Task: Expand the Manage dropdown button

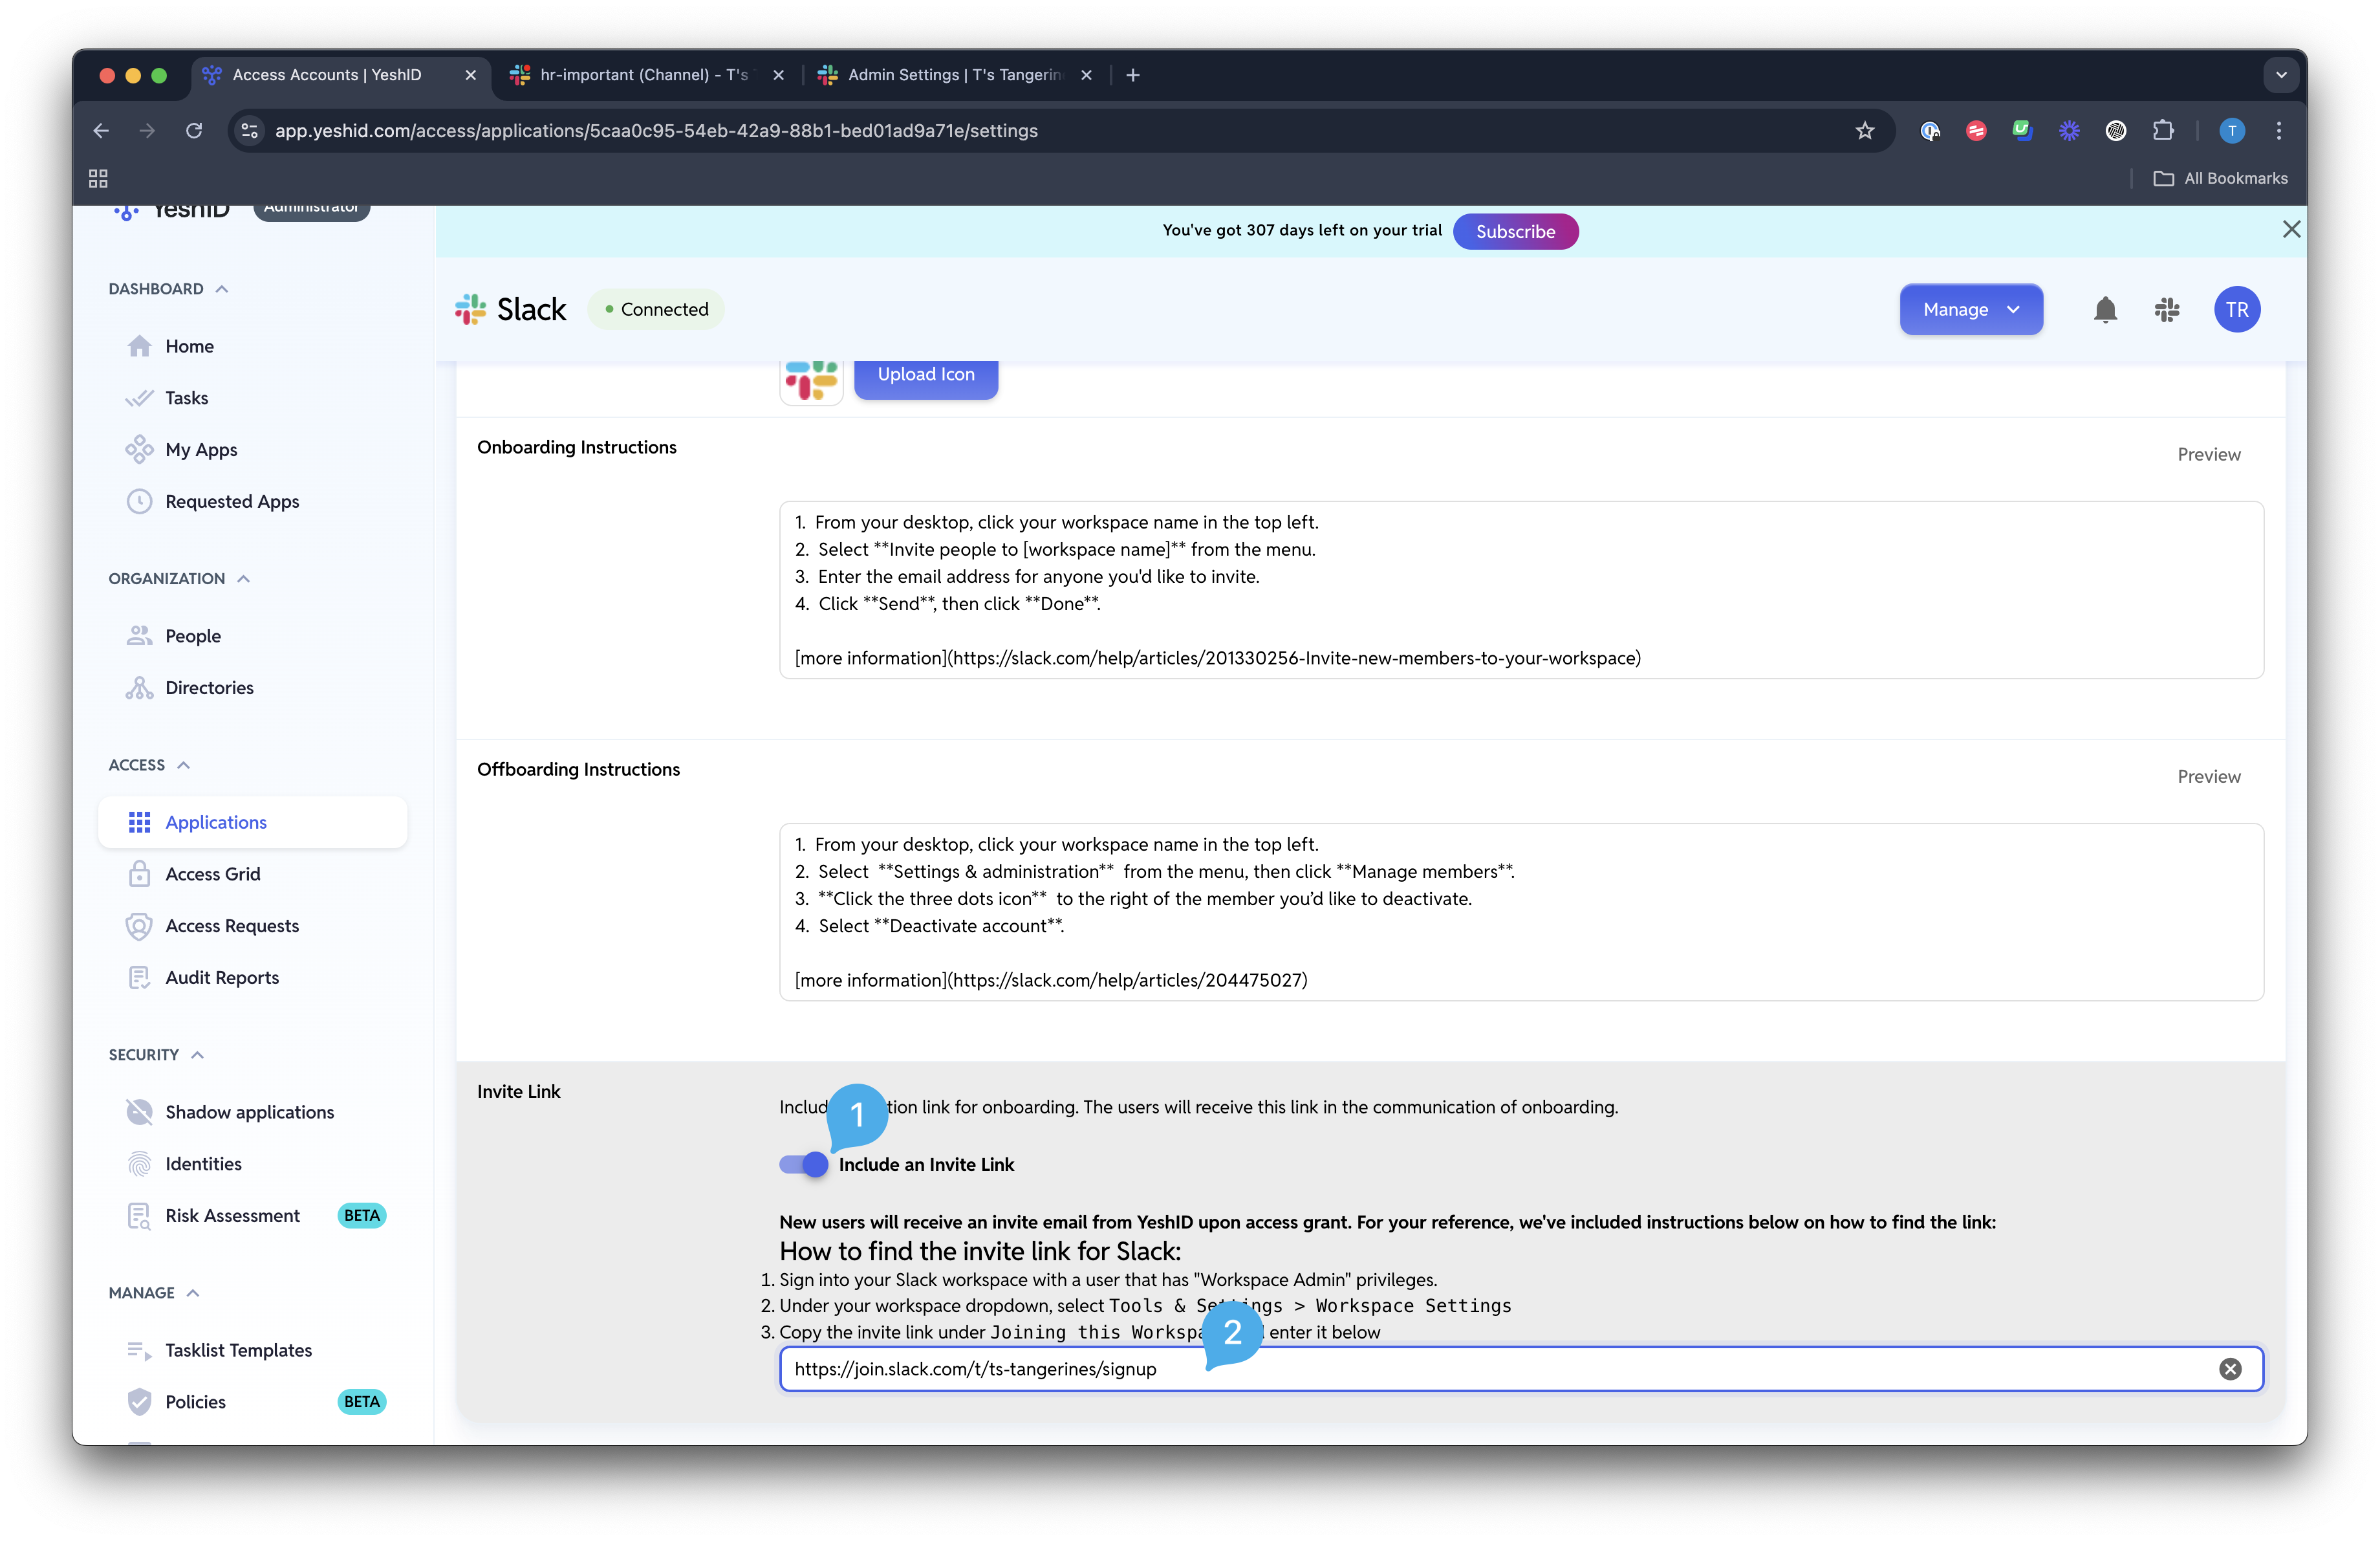Action: coord(1971,310)
